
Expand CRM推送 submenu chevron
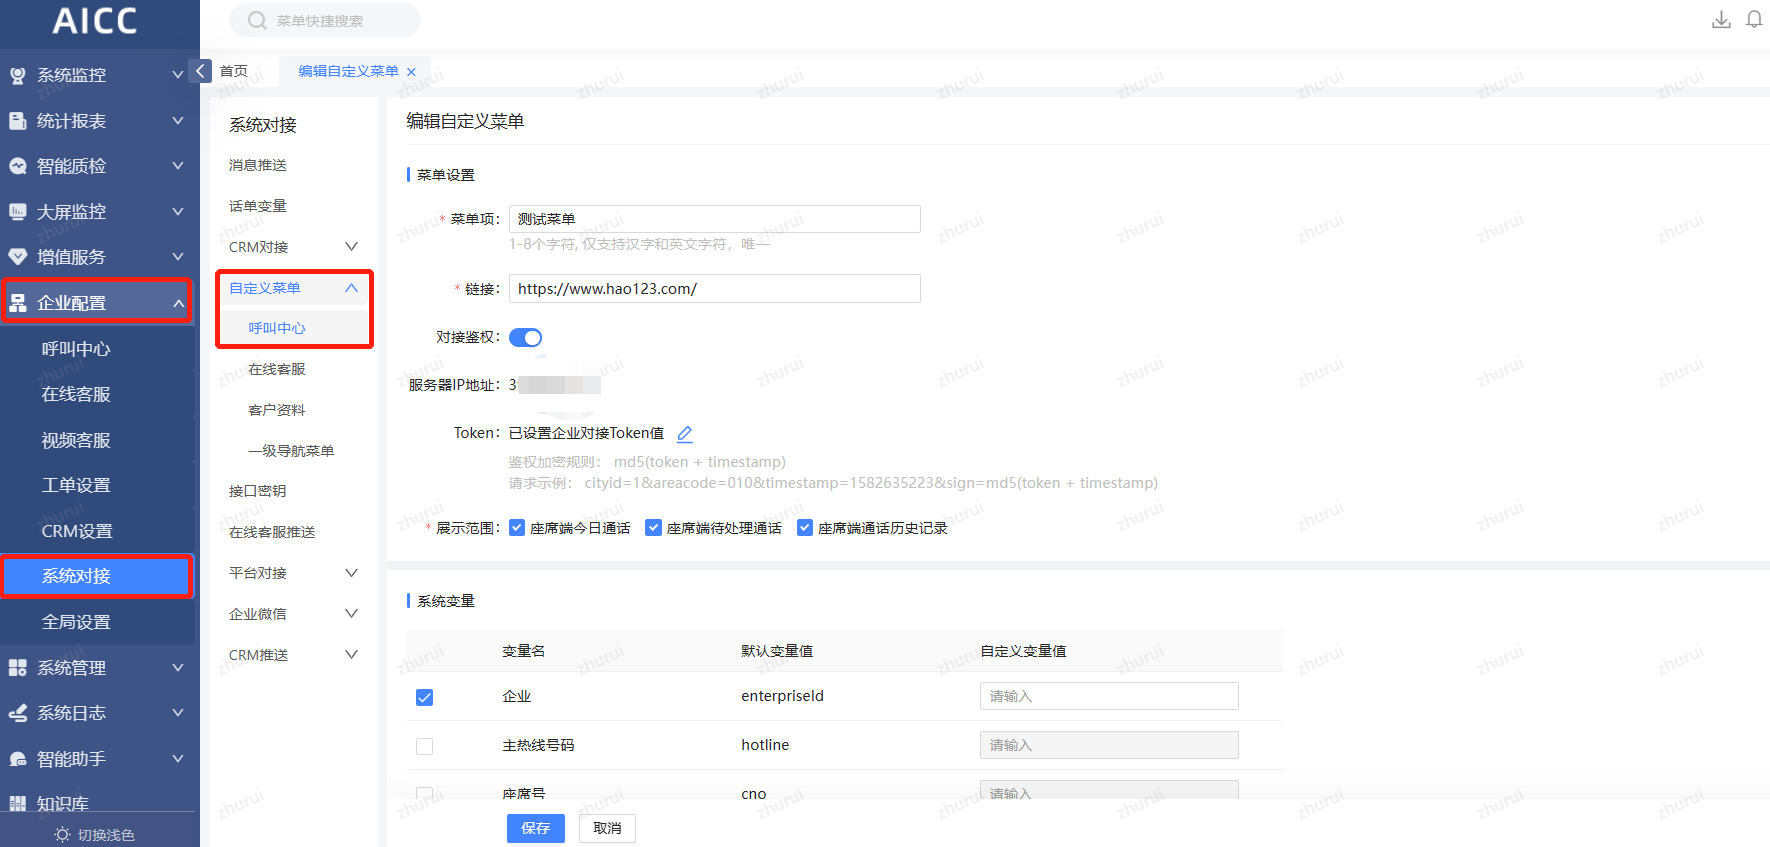pos(351,655)
